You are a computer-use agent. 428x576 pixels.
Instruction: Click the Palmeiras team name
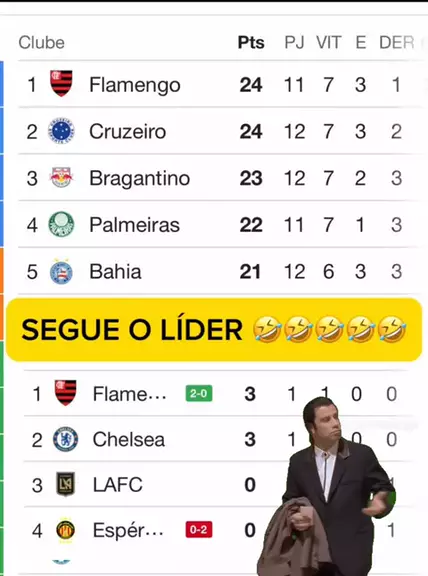134,225
